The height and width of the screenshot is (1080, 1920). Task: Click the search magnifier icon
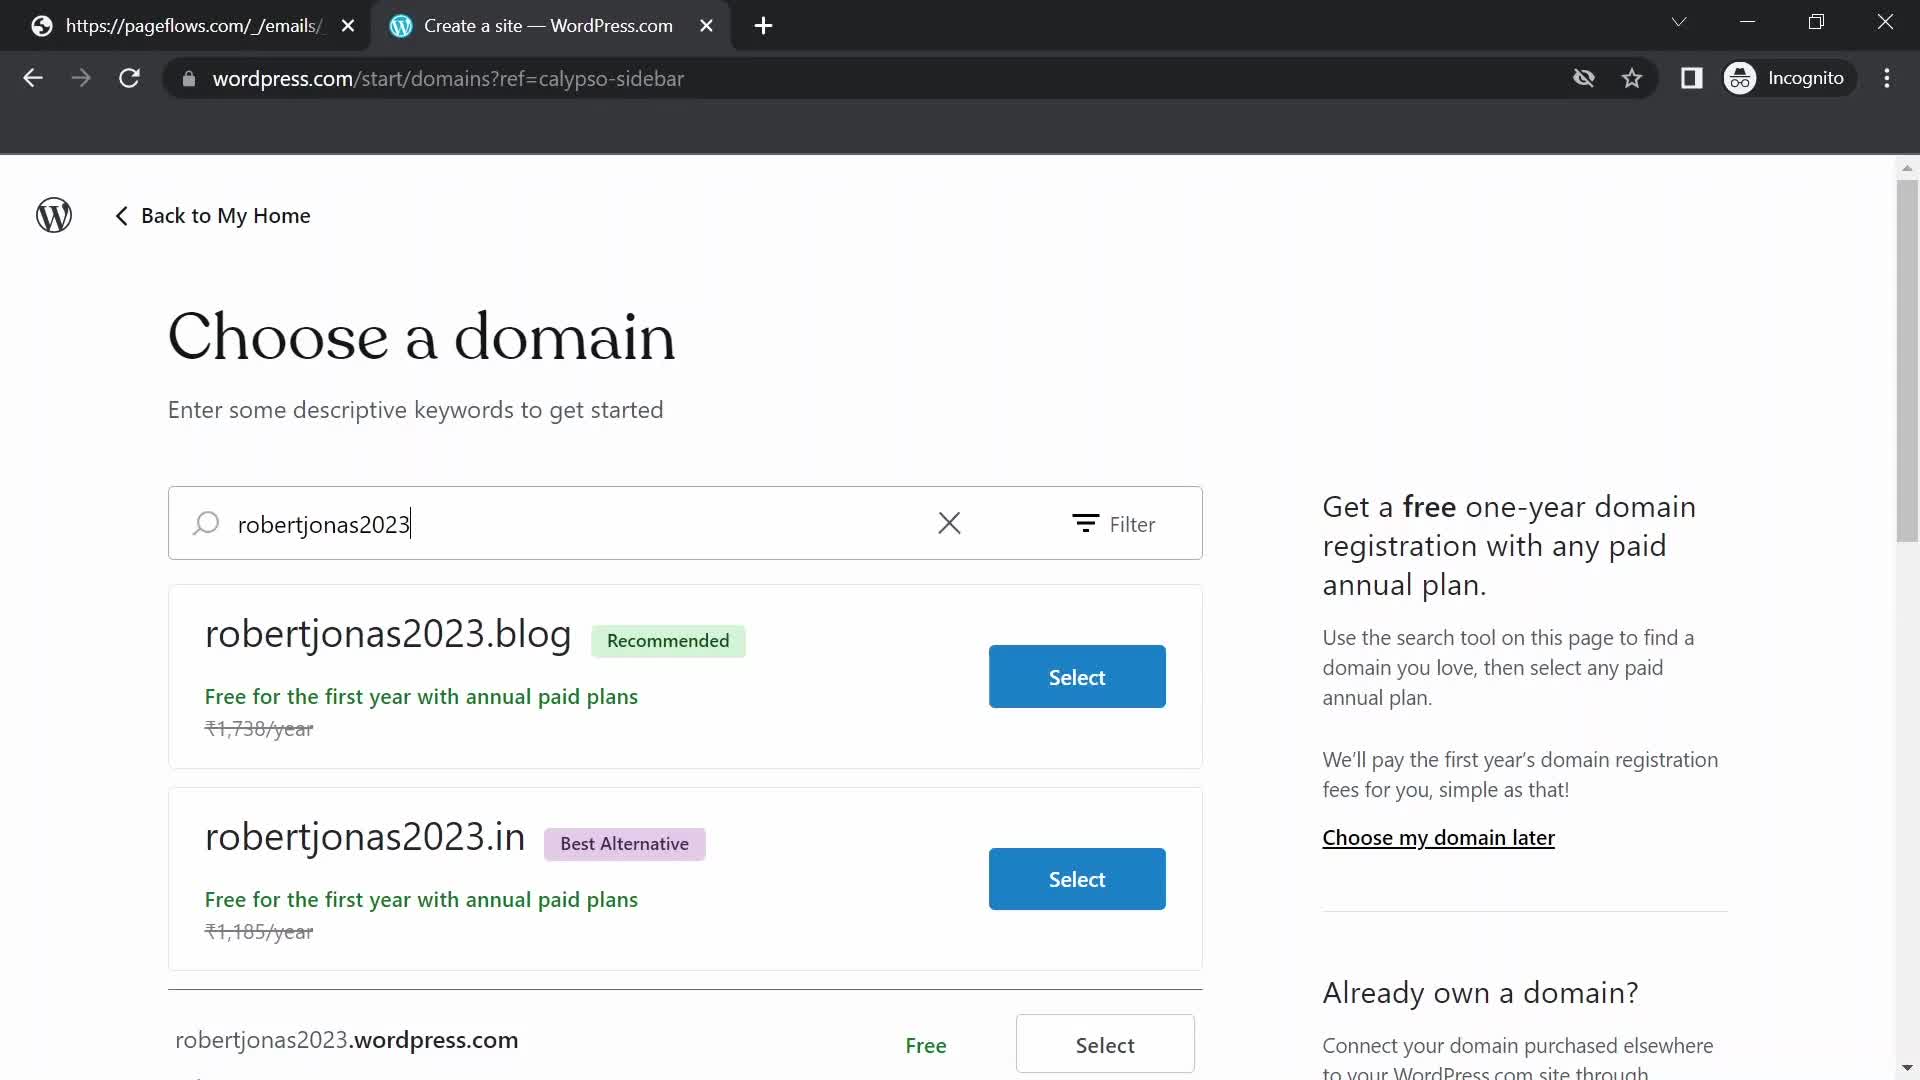point(206,522)
